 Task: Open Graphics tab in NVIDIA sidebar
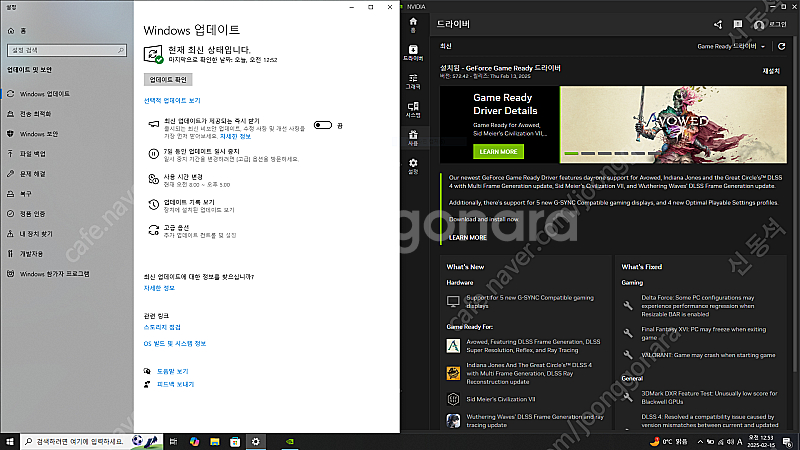click(x=413, y=81)
